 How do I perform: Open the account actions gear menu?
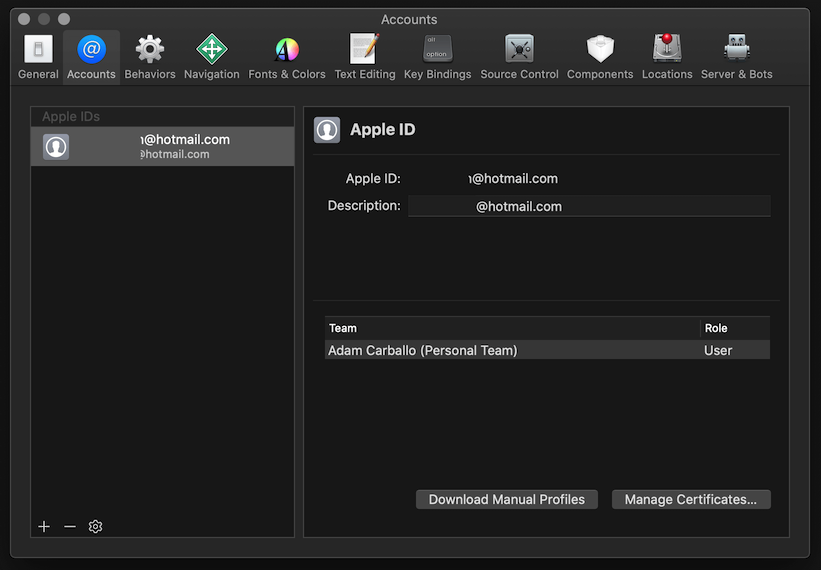click(x=96, y=526)
